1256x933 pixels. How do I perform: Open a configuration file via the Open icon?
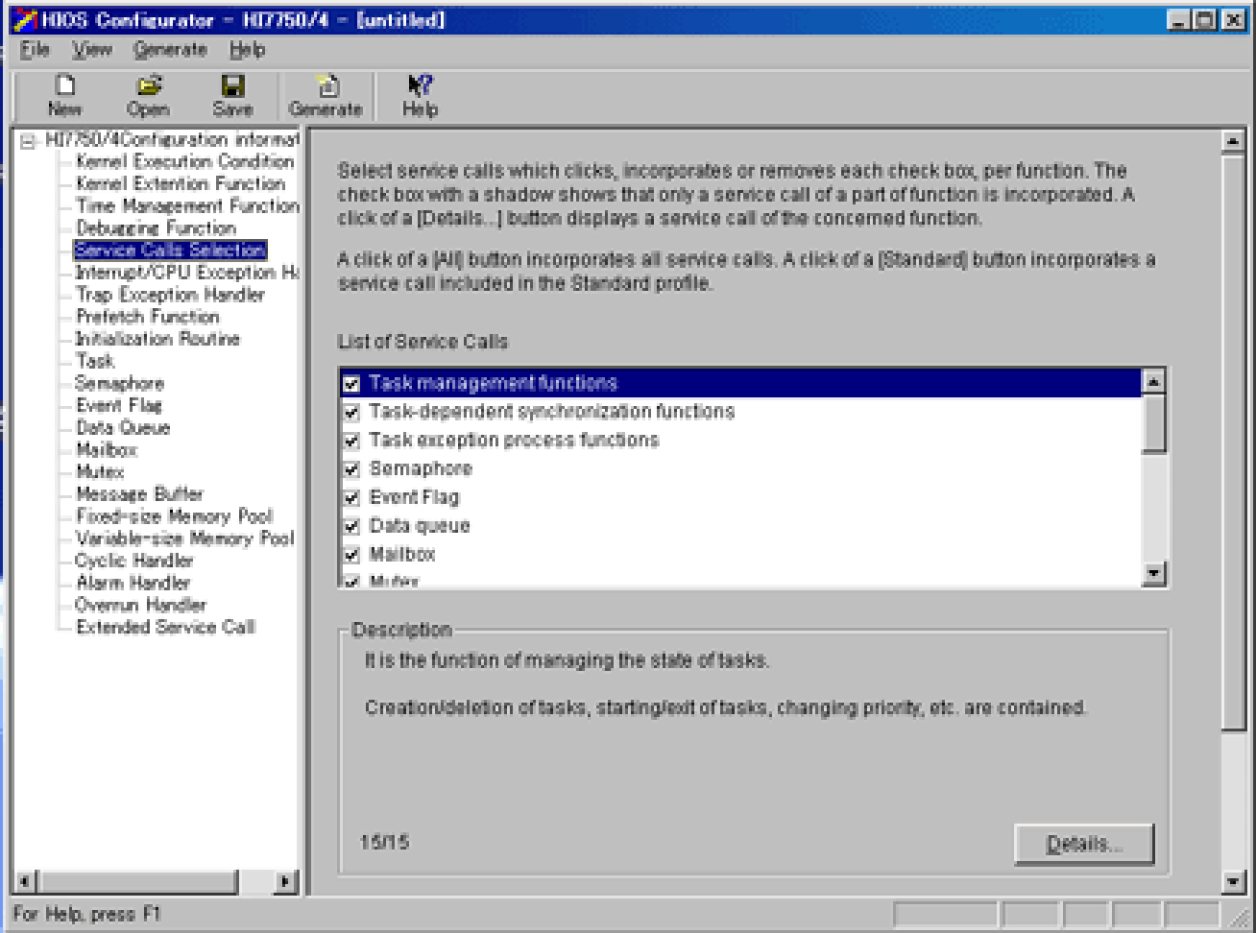click(147, 88)
